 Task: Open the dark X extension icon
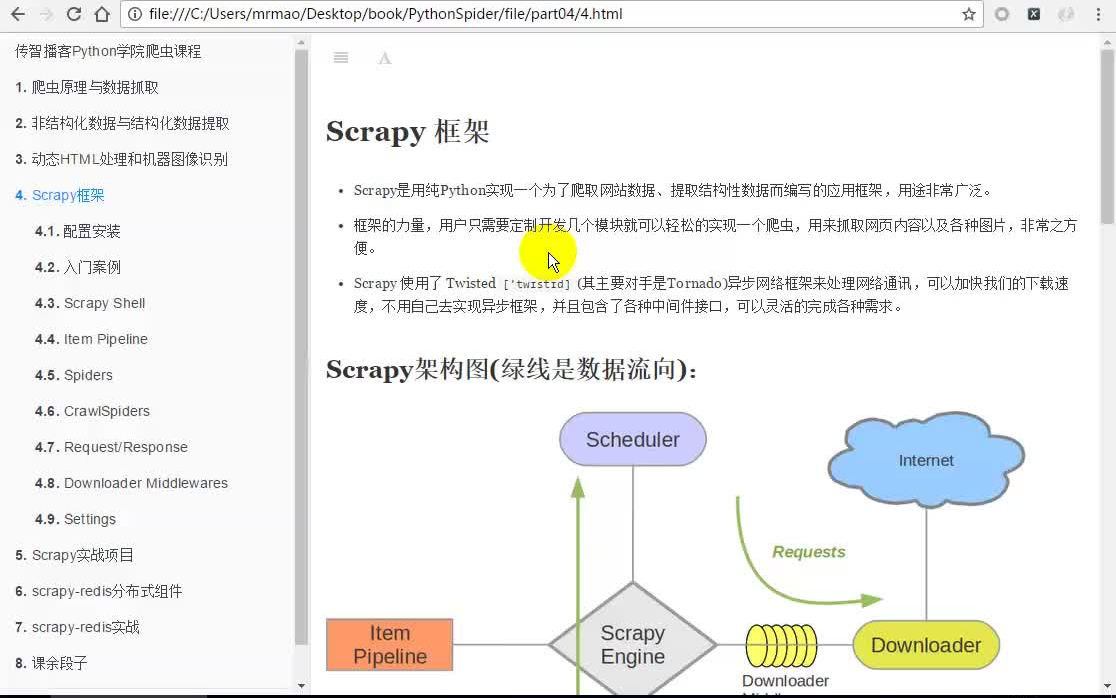1032,15
